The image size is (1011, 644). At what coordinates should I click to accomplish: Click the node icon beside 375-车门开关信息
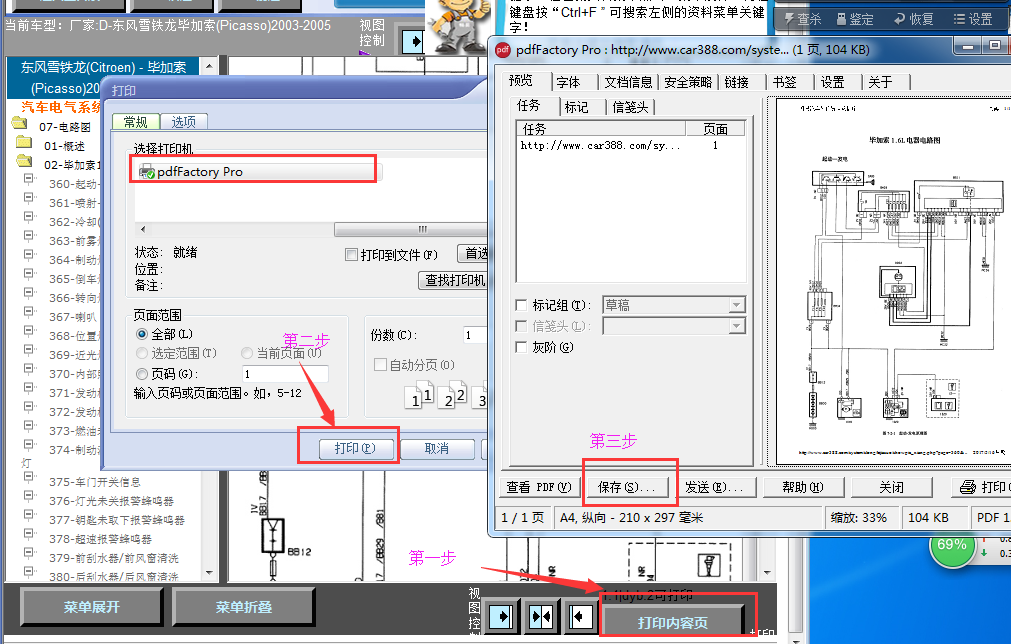29,478
